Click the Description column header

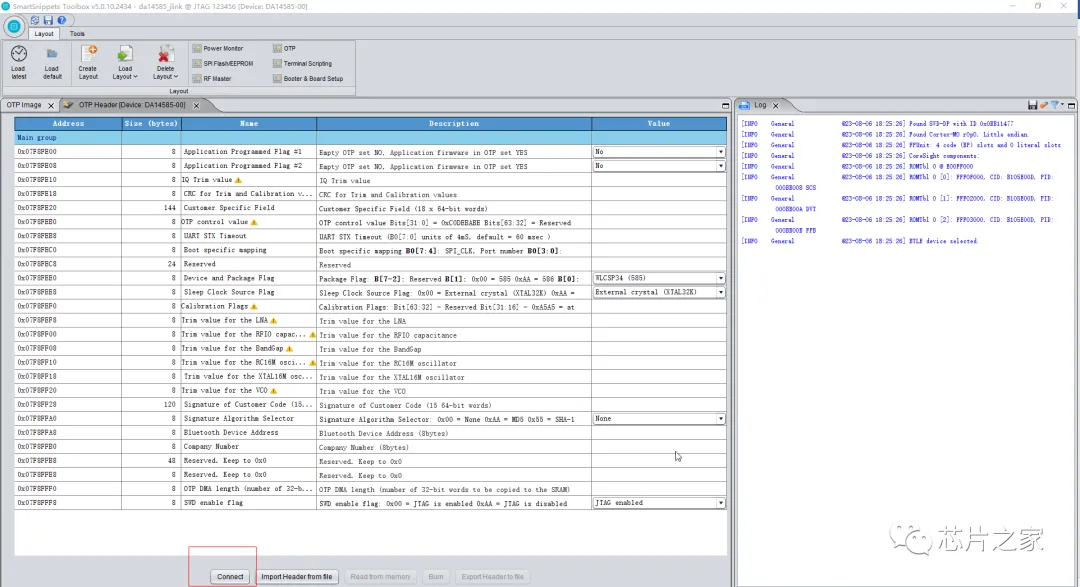point(454,124)
